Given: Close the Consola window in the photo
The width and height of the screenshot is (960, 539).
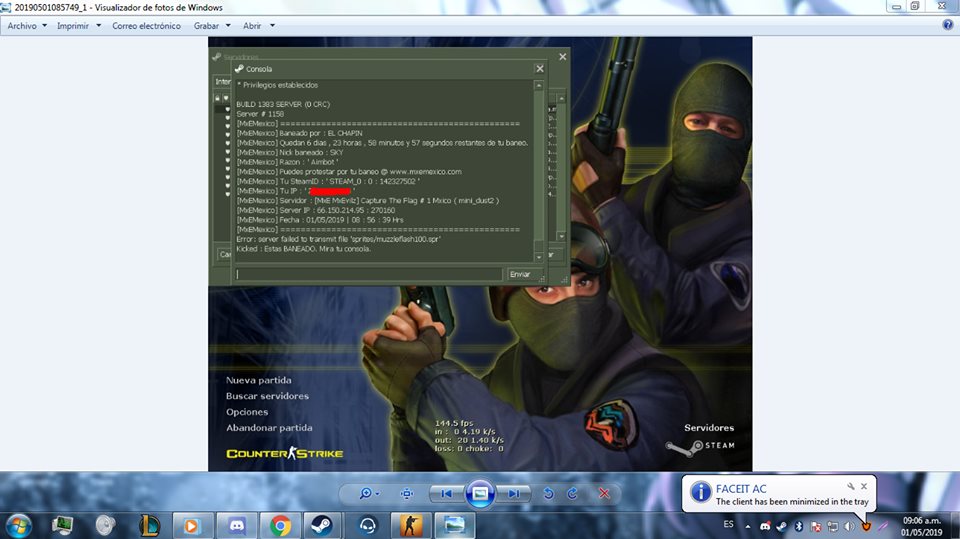Looking at the screenshot, I should pos(539,69).
